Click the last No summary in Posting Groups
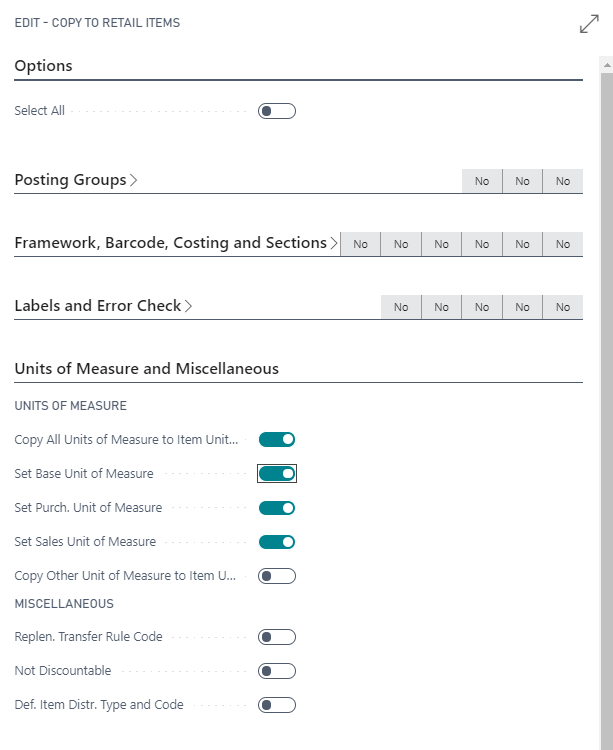613x750 pixels. click(563, 181)
